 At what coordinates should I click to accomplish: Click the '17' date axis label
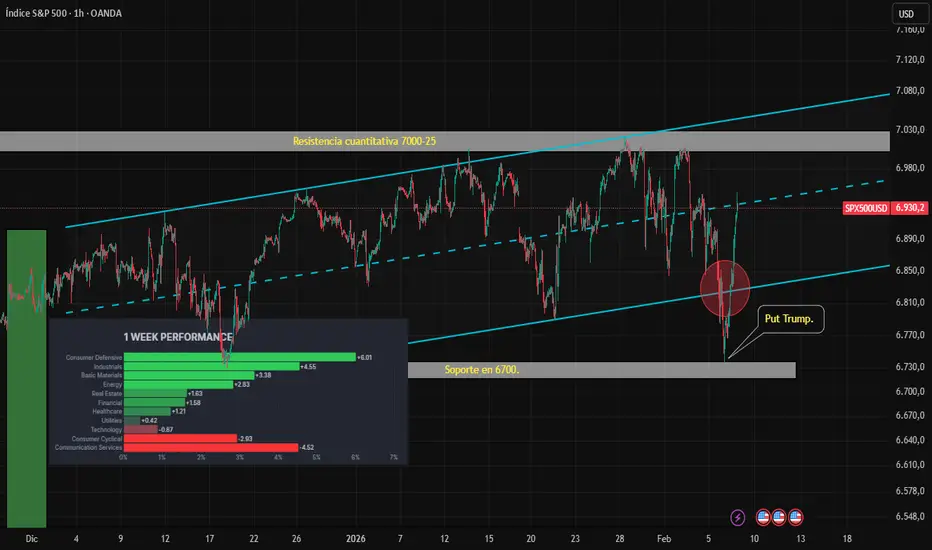pos(209,539)
